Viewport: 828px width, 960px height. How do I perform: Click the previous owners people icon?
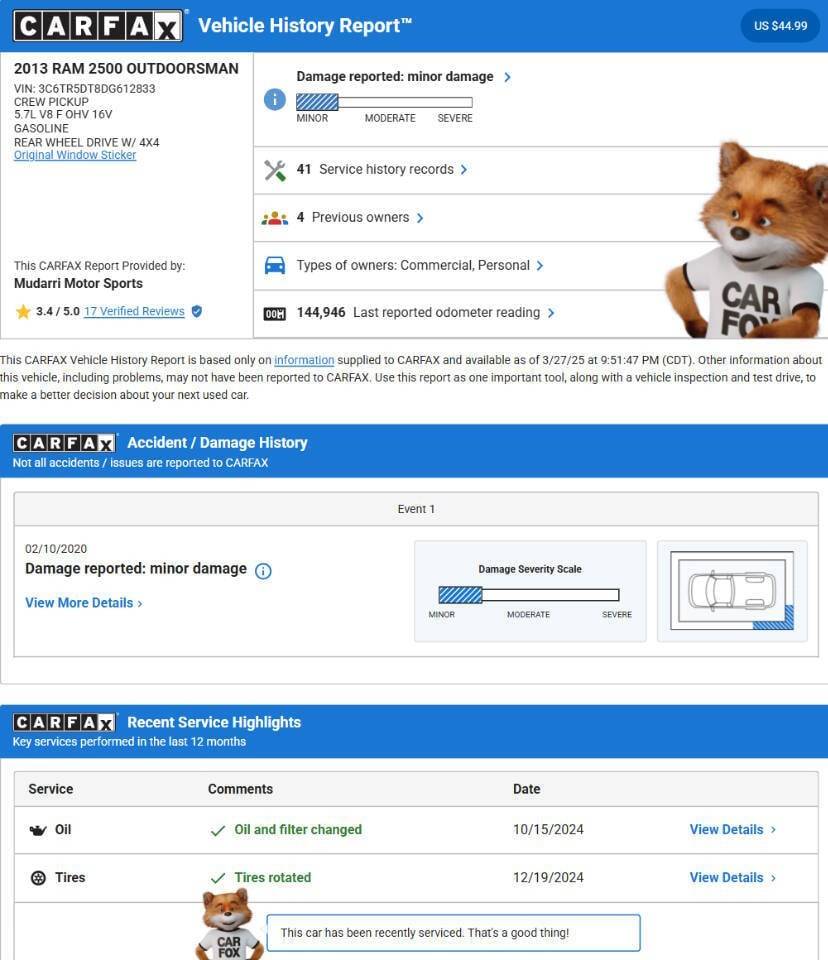coord(274,218)
